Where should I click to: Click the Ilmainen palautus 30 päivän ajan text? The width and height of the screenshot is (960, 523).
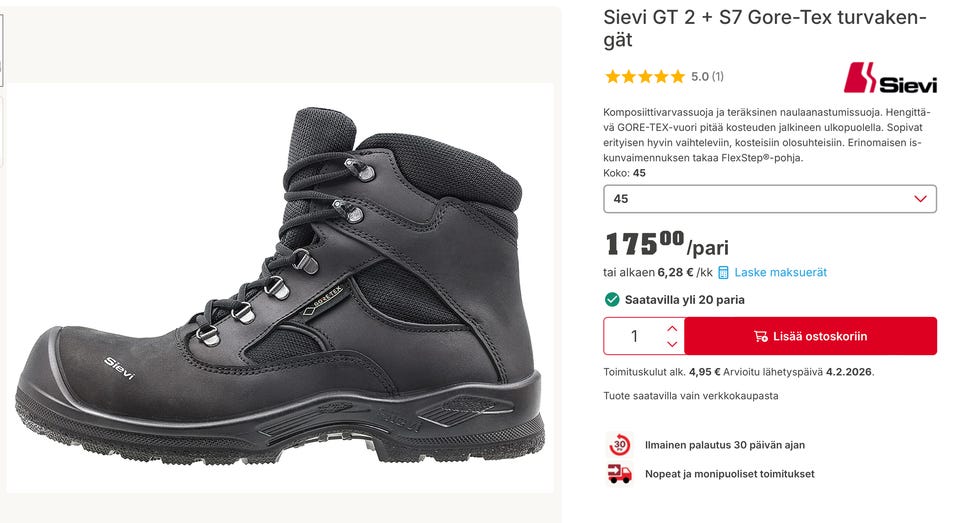click(x=724, y=445)
